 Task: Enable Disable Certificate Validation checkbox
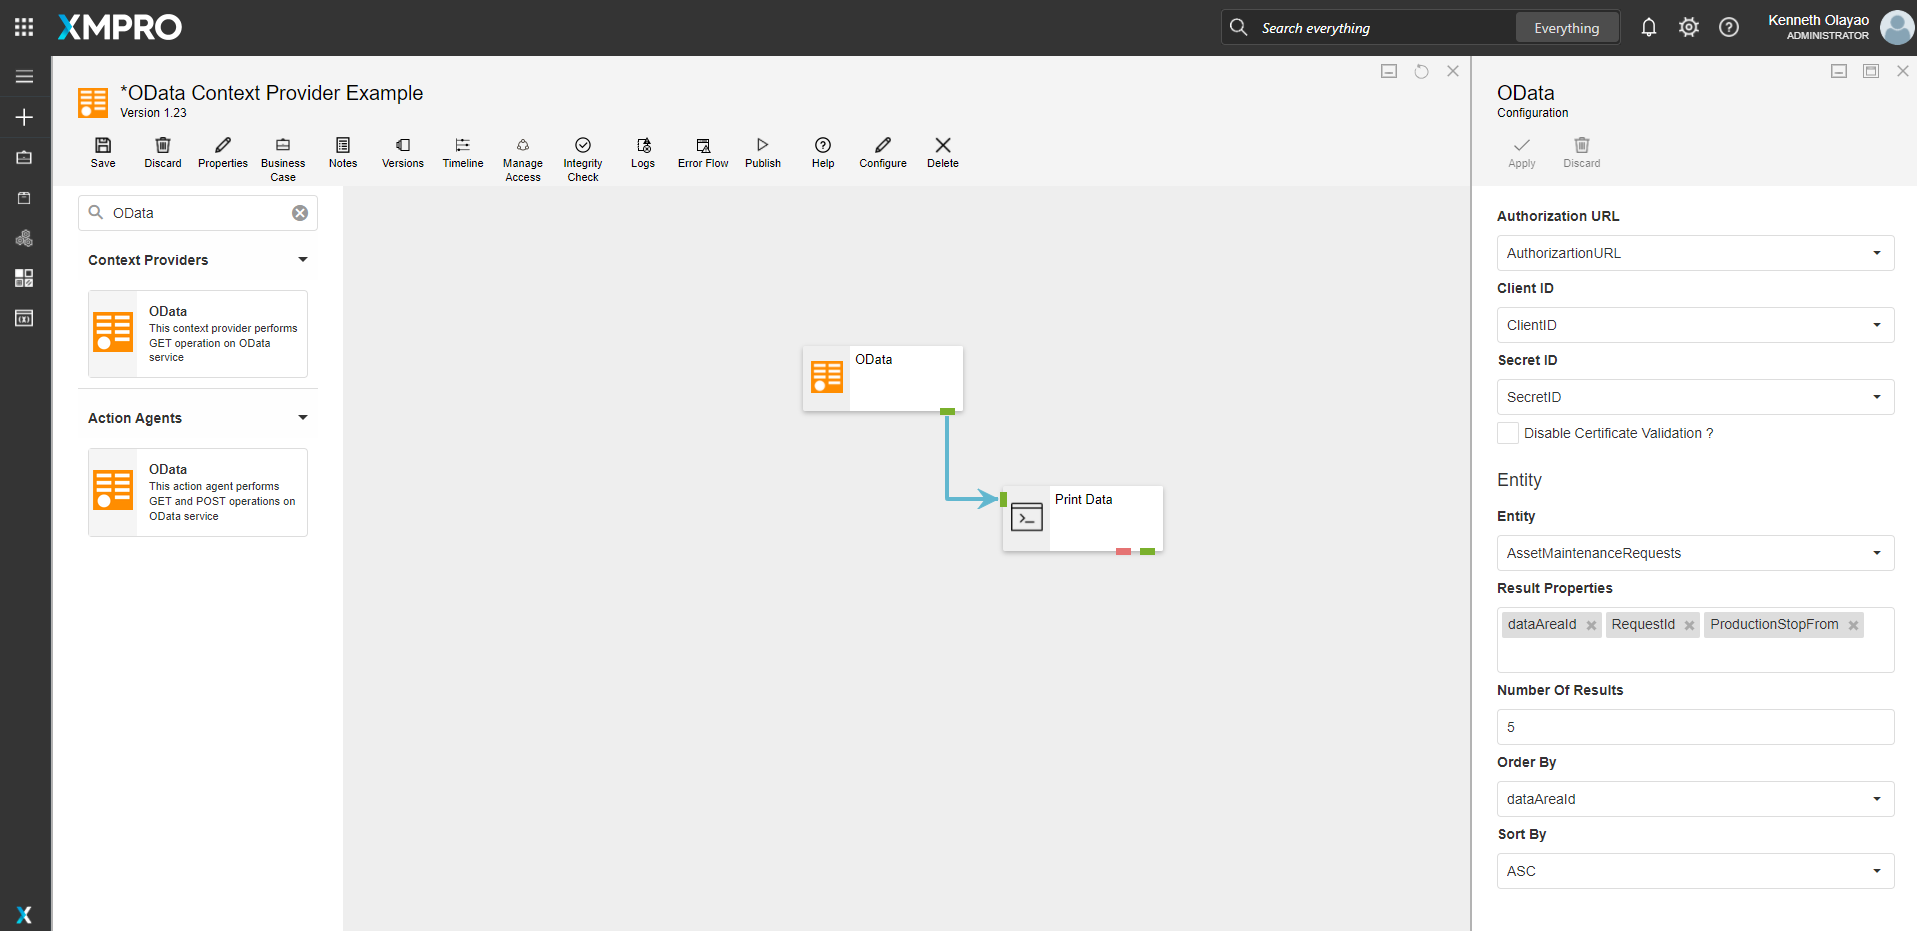(1507, 433)
